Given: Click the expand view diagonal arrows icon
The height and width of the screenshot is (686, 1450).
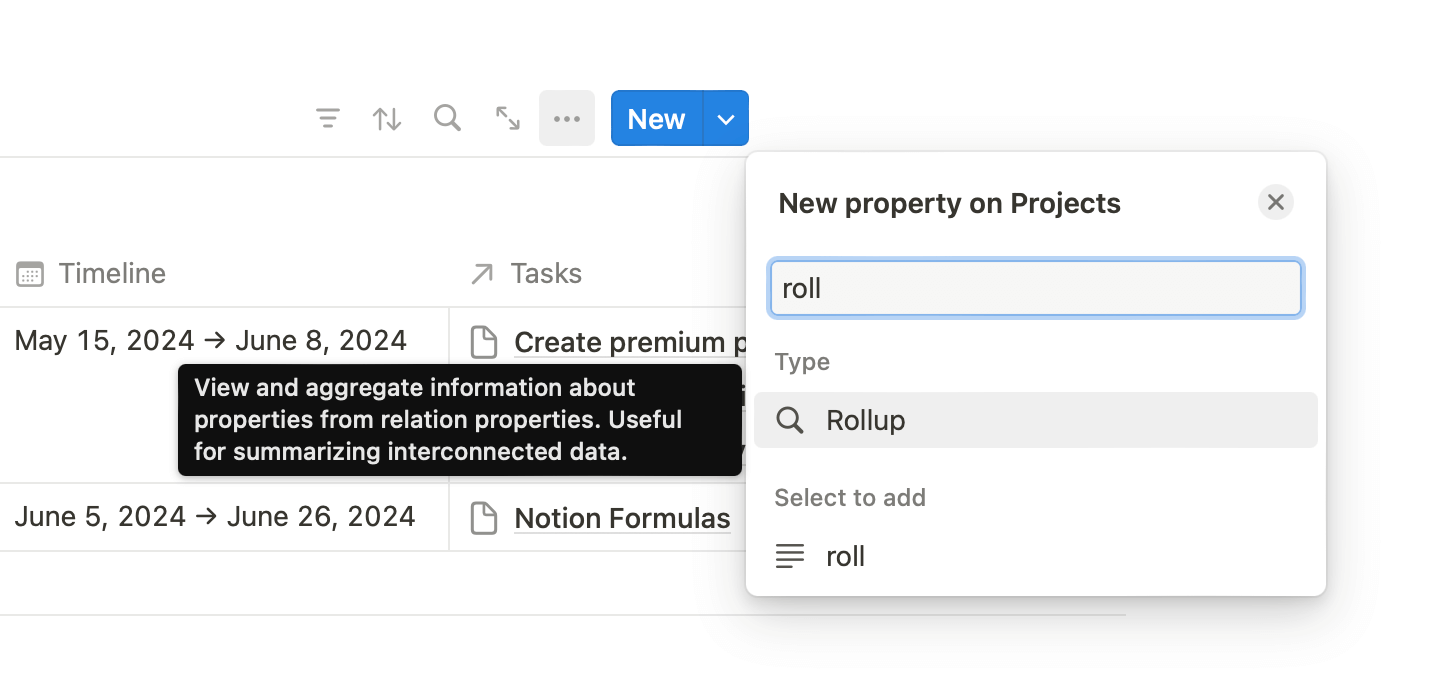Looking at the screenshot, I should 507,118.
